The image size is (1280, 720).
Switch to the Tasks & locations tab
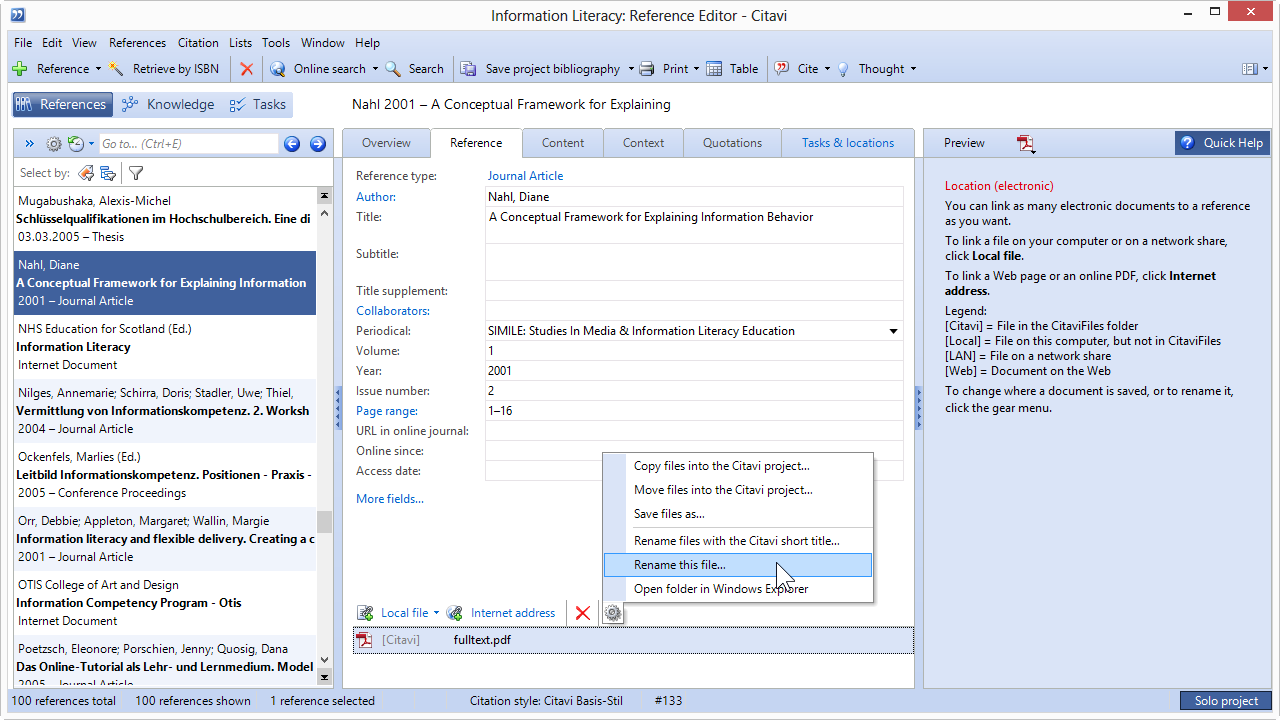[848, 143]
